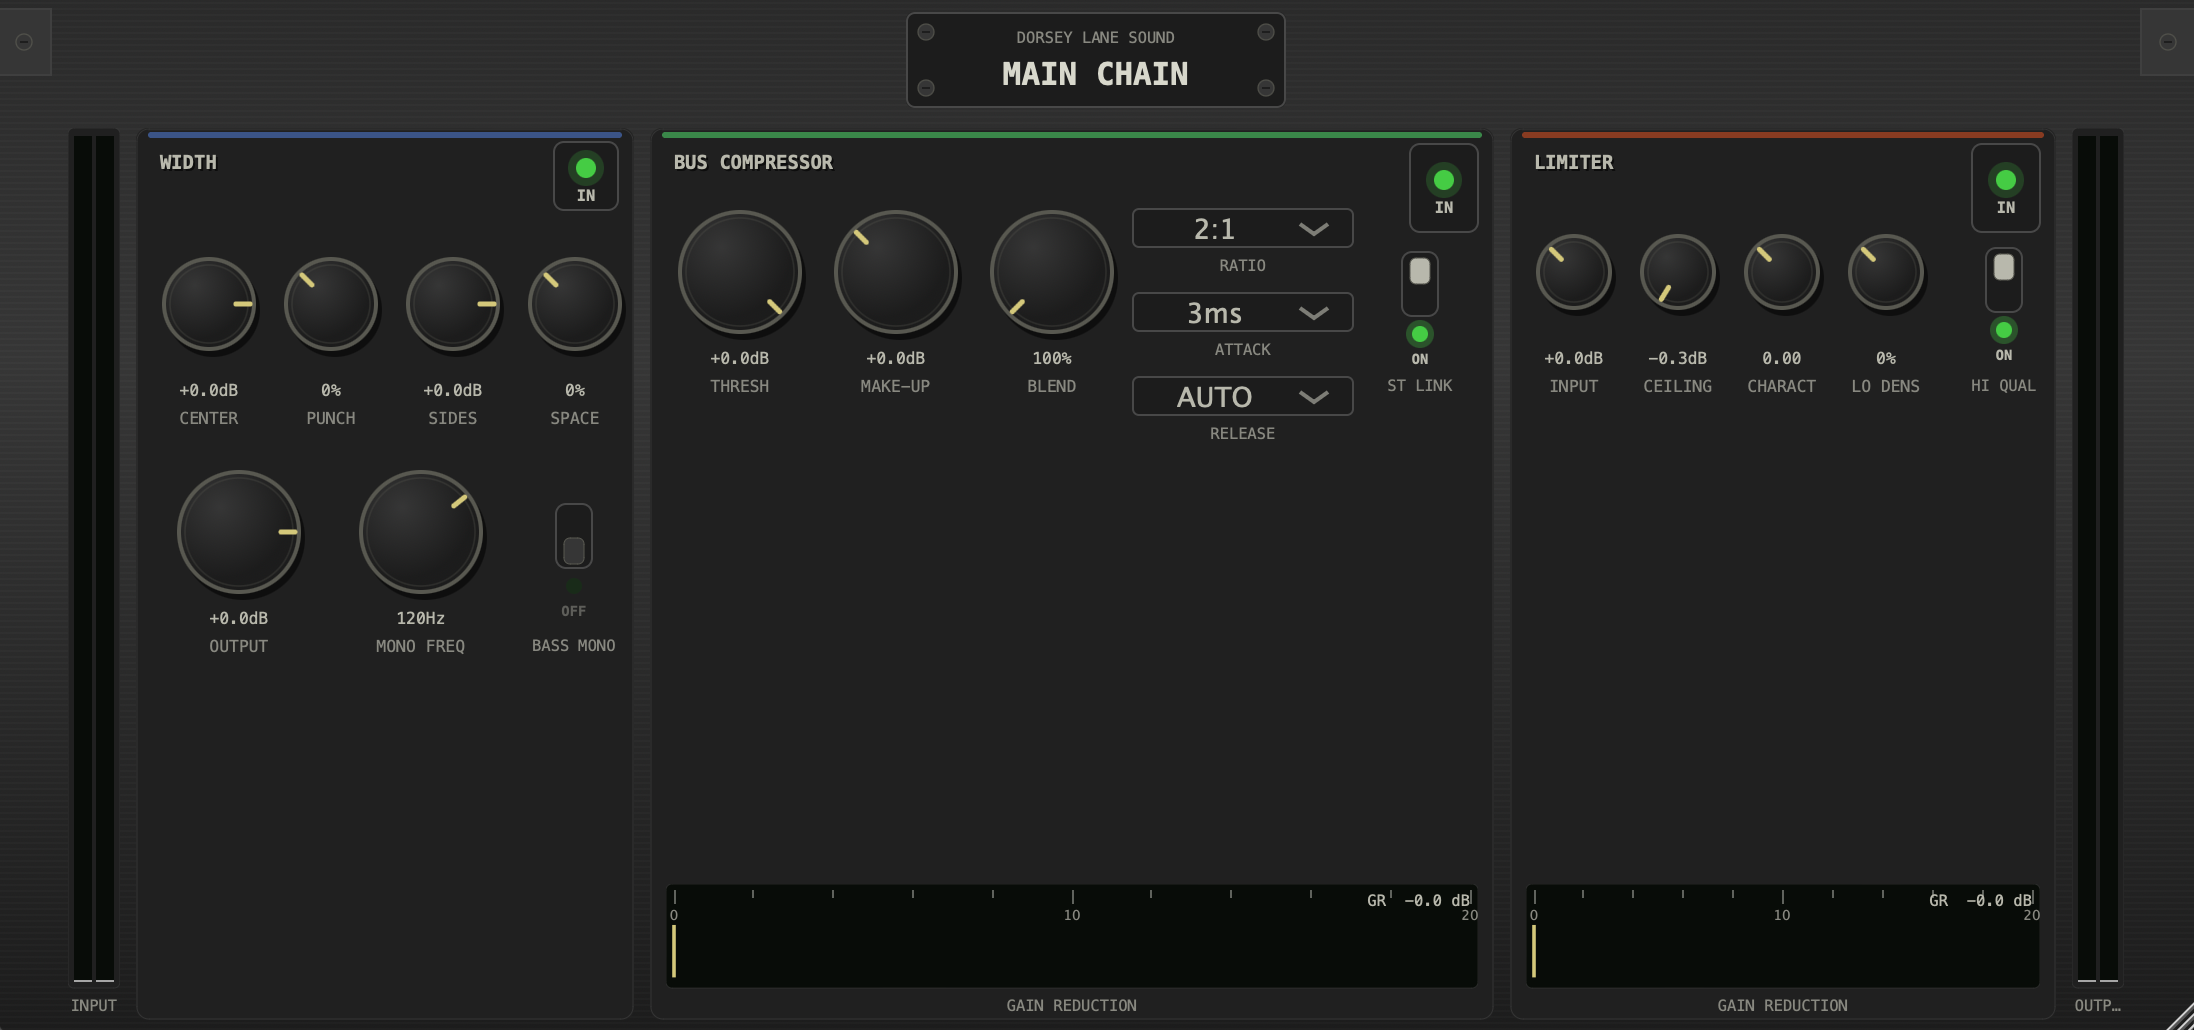This screenshot has height=1030, width=2194.
Task: Click the THRESH value +0.0dB
Action: tap(740, 358)
